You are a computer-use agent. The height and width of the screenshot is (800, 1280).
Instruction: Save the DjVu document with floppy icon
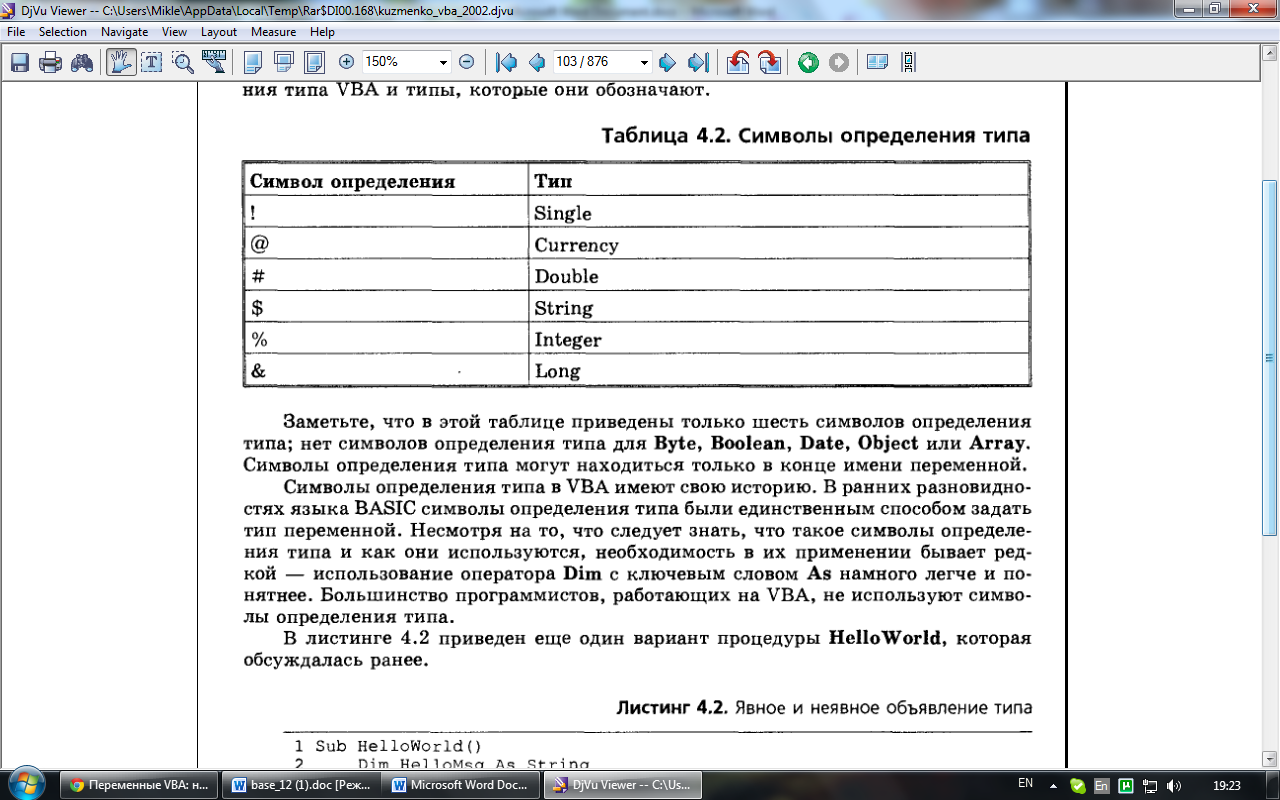20,62
